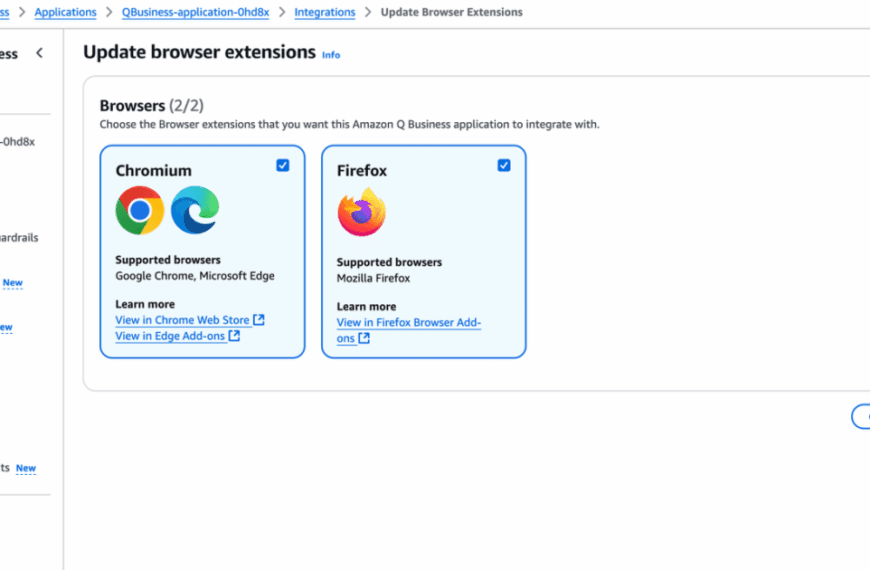
Task: Open View in Firefox Browser Add-ons link
Action: pos(408,330)
